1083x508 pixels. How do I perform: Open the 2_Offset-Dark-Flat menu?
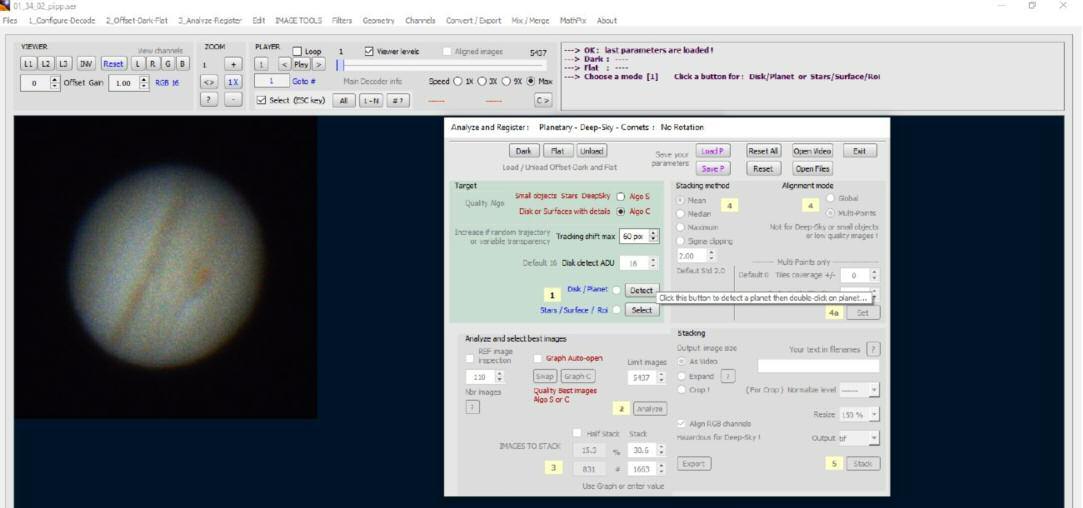click(x=137, y=21)
